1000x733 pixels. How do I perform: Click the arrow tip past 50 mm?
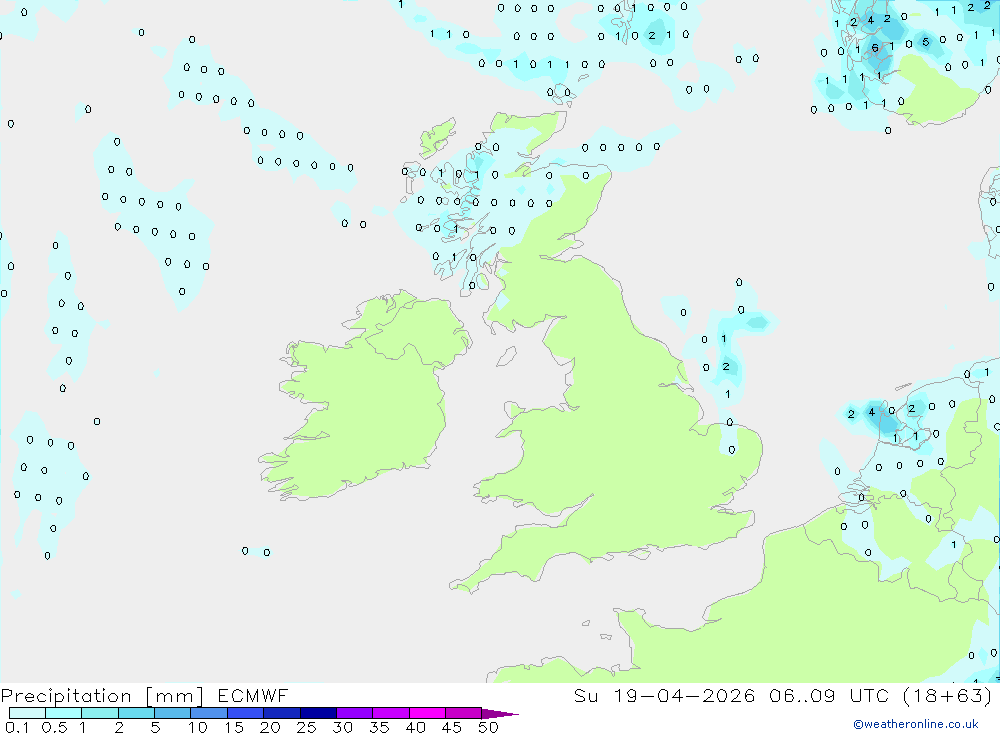[x=500, y=714]
